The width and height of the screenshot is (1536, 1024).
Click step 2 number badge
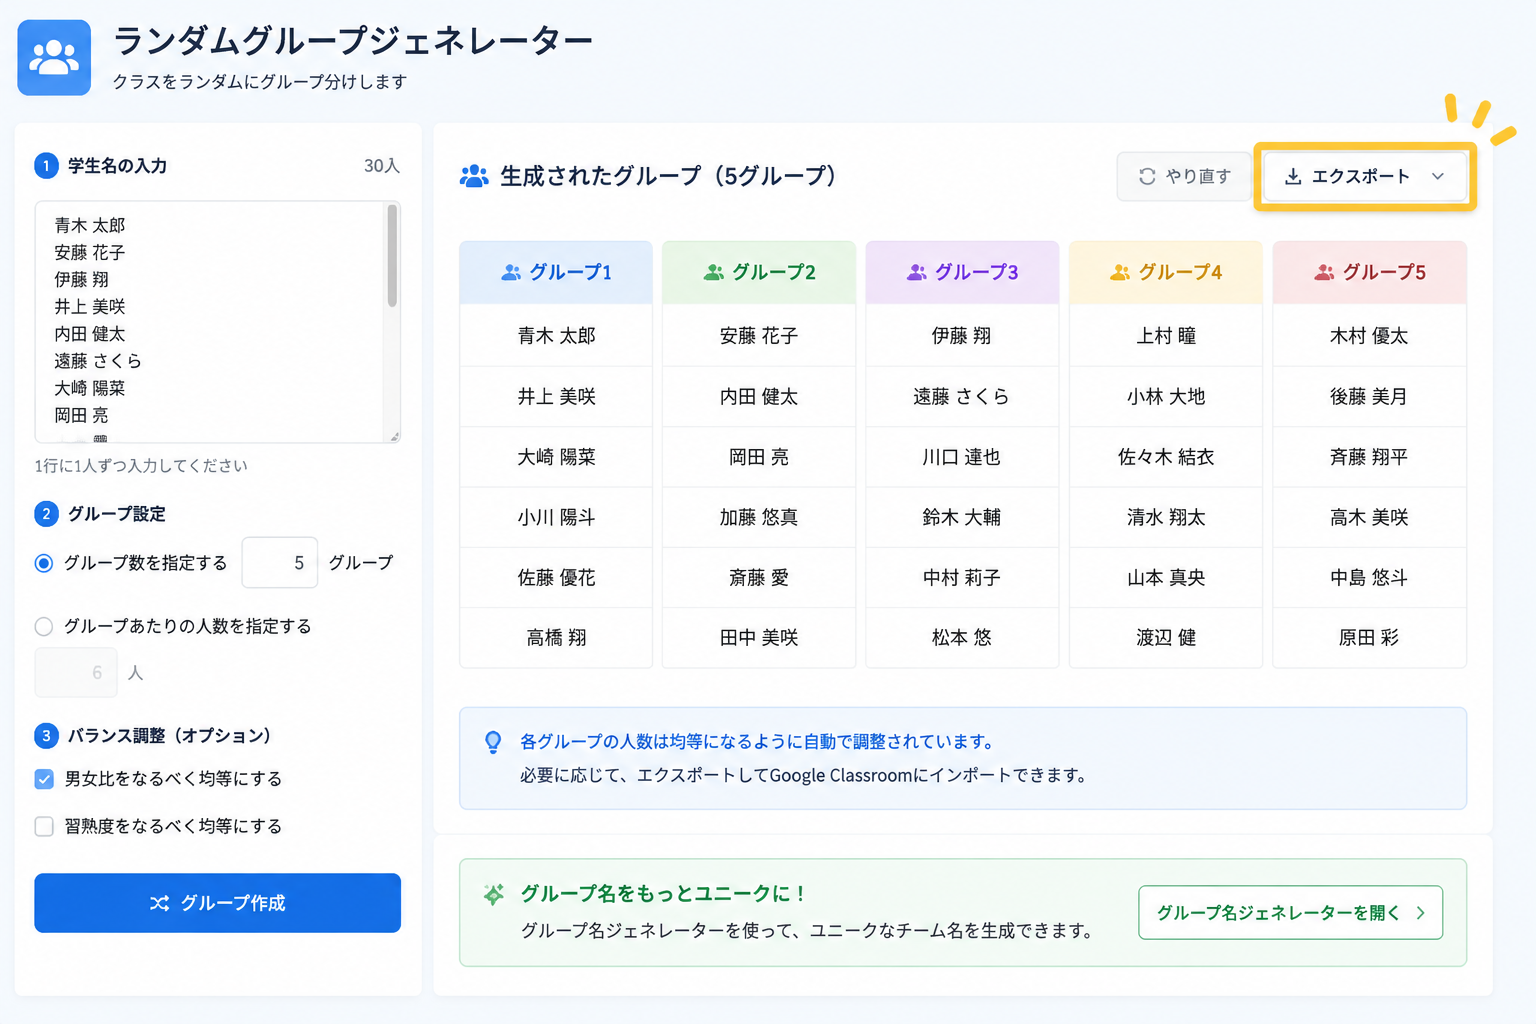click(46, 514)
